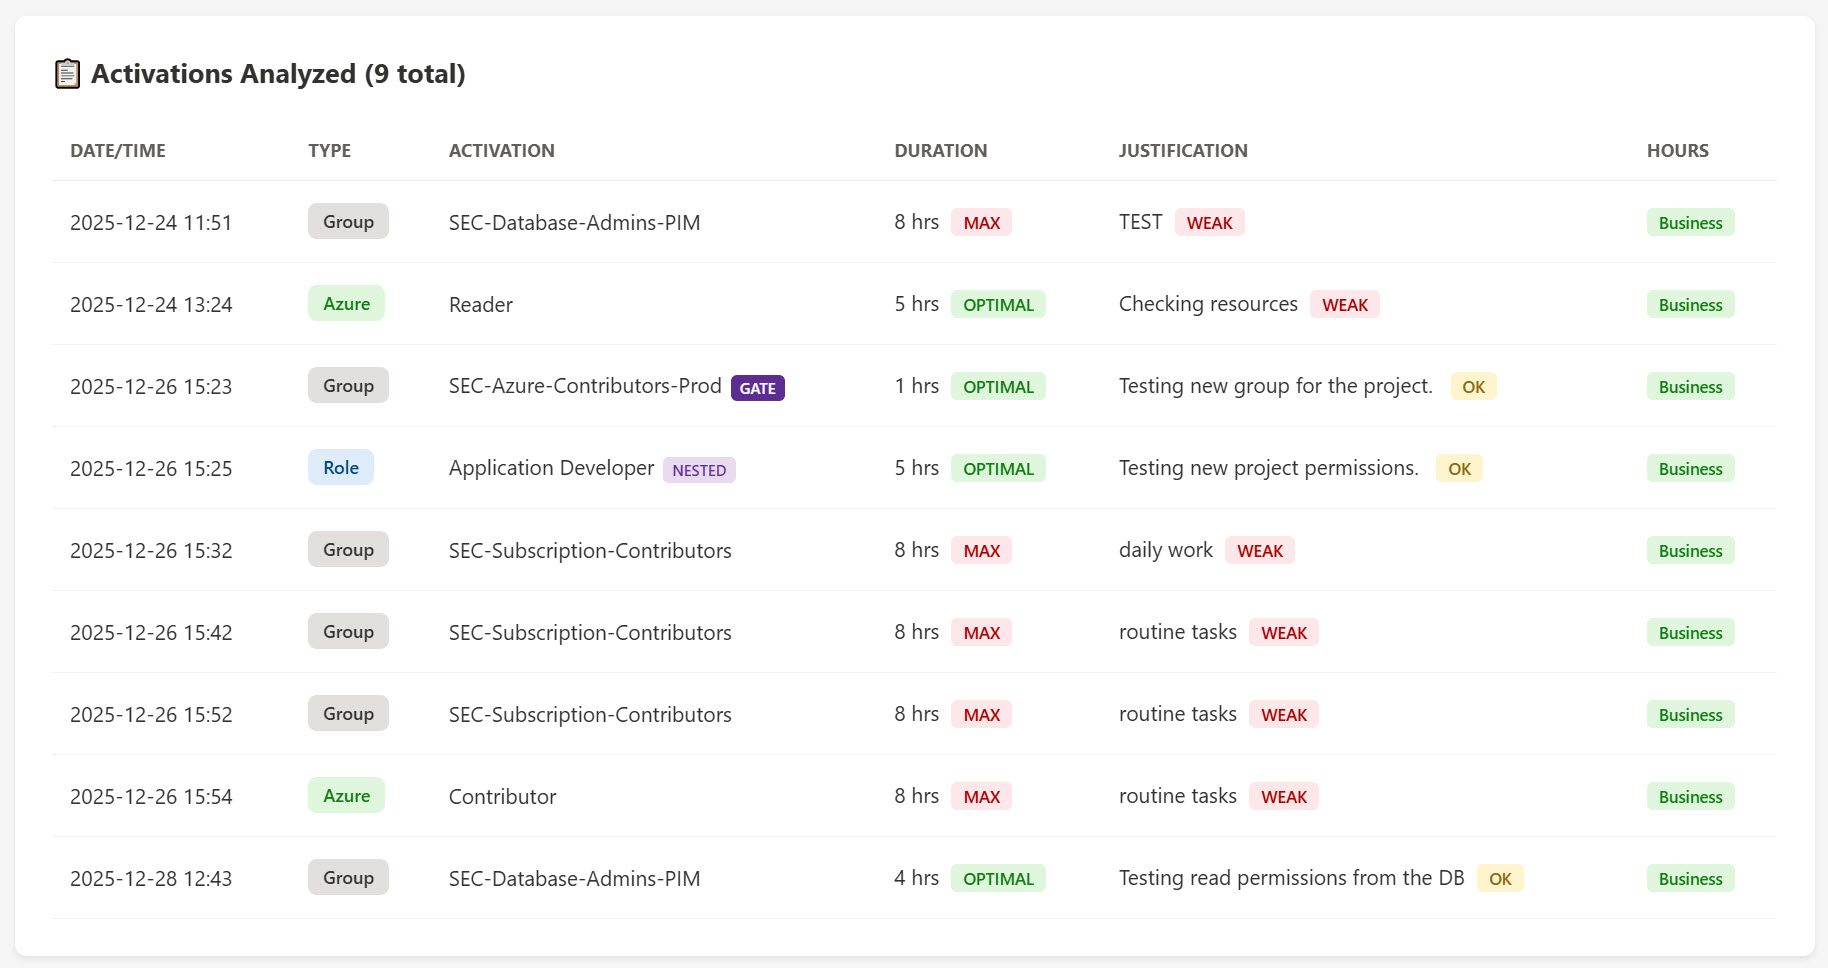Click the NESTED badge next to Application Developer
Viewport: 1828px width, 968px height.
coord(699,470)
